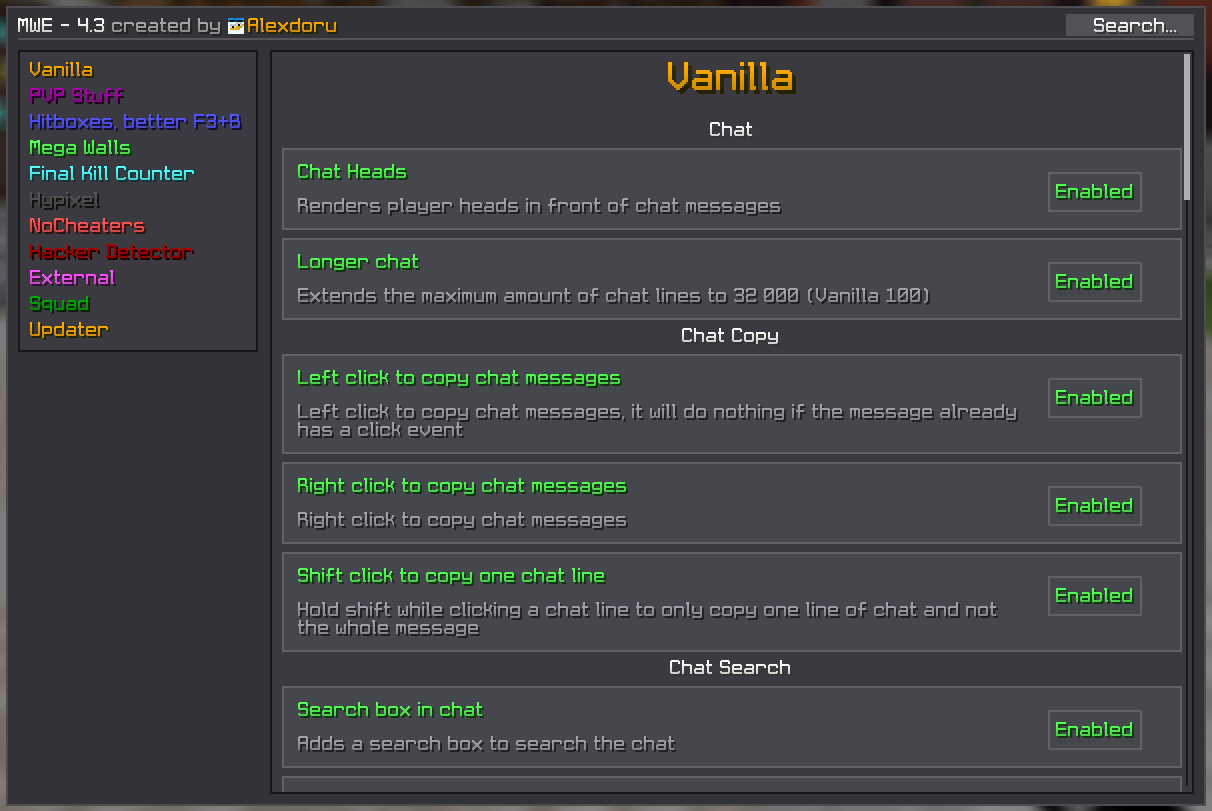Select Hitboxes, better F3+B category
Viewport: 1212px width, 811px height.
point(136,122)
